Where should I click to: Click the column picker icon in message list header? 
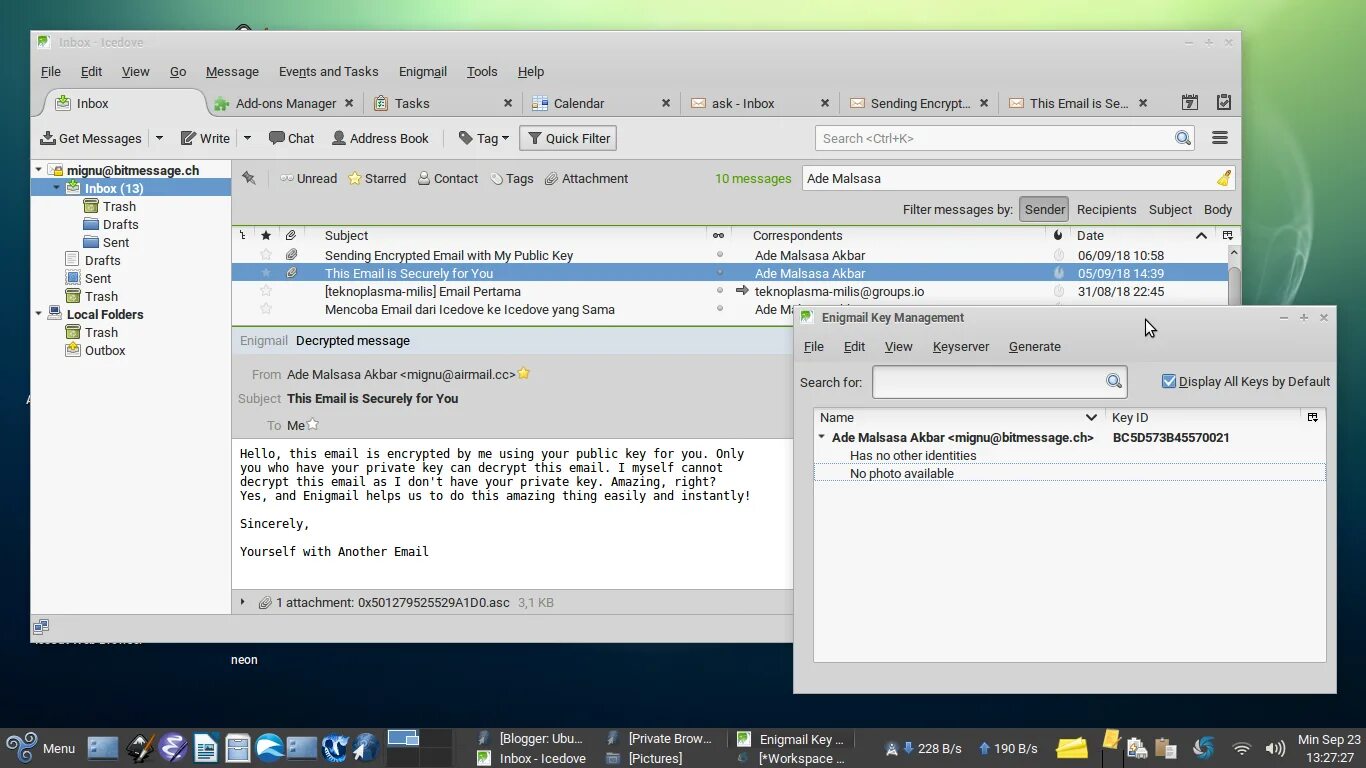tap(1228, 235)
